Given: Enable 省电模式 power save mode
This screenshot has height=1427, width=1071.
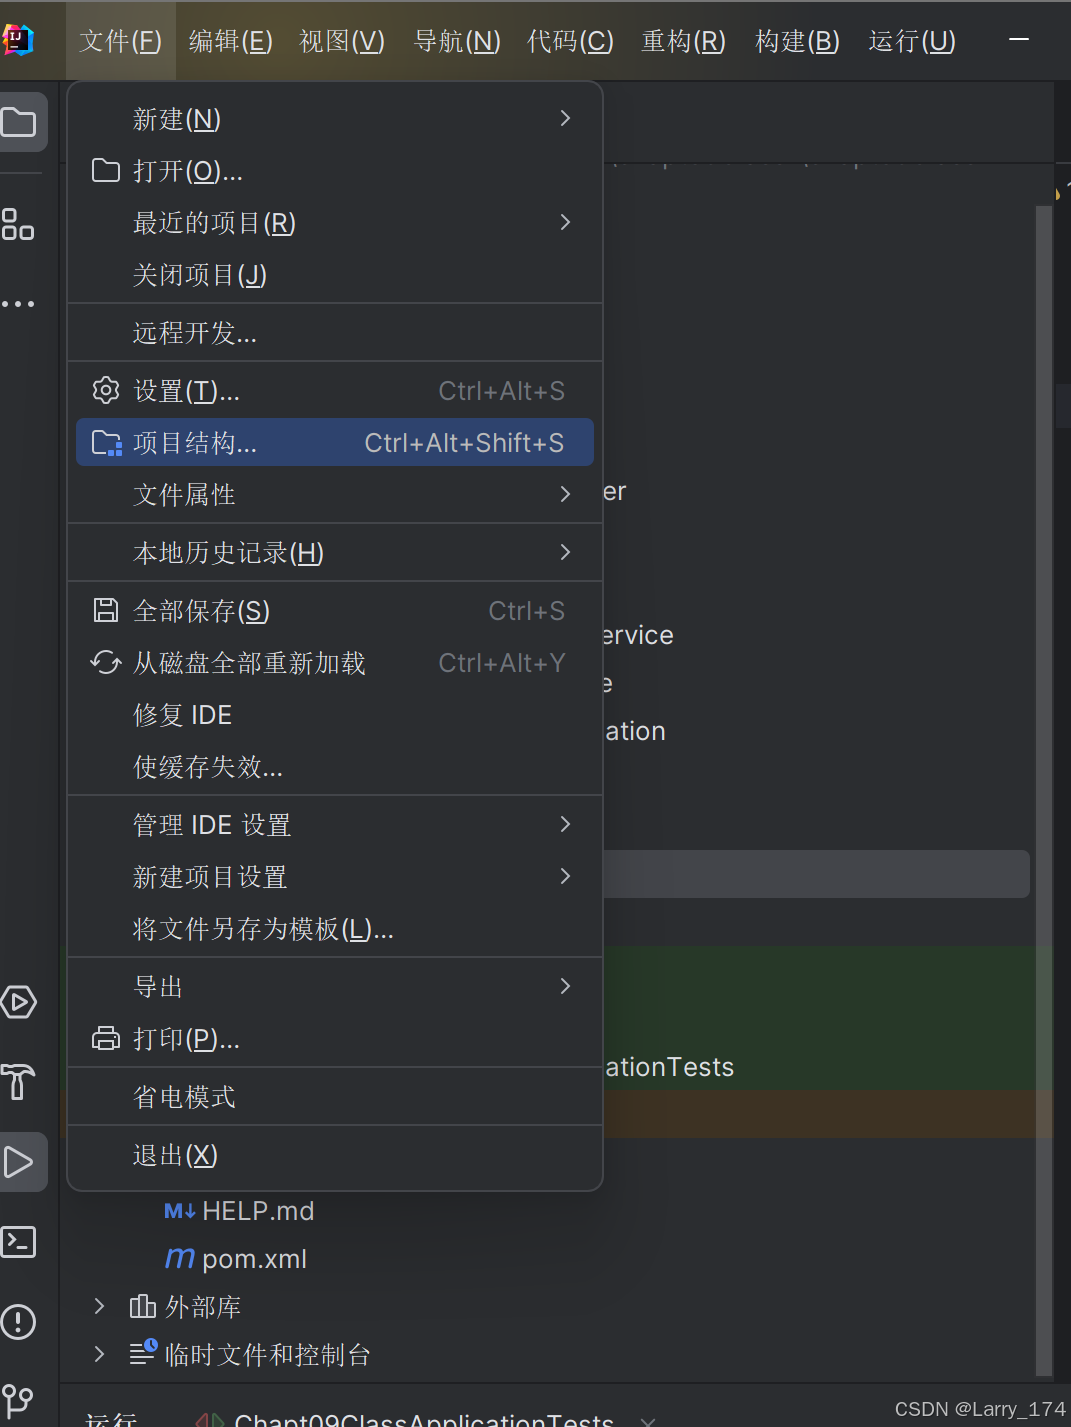Looking at the screenshot, I should pos(184,1096).
